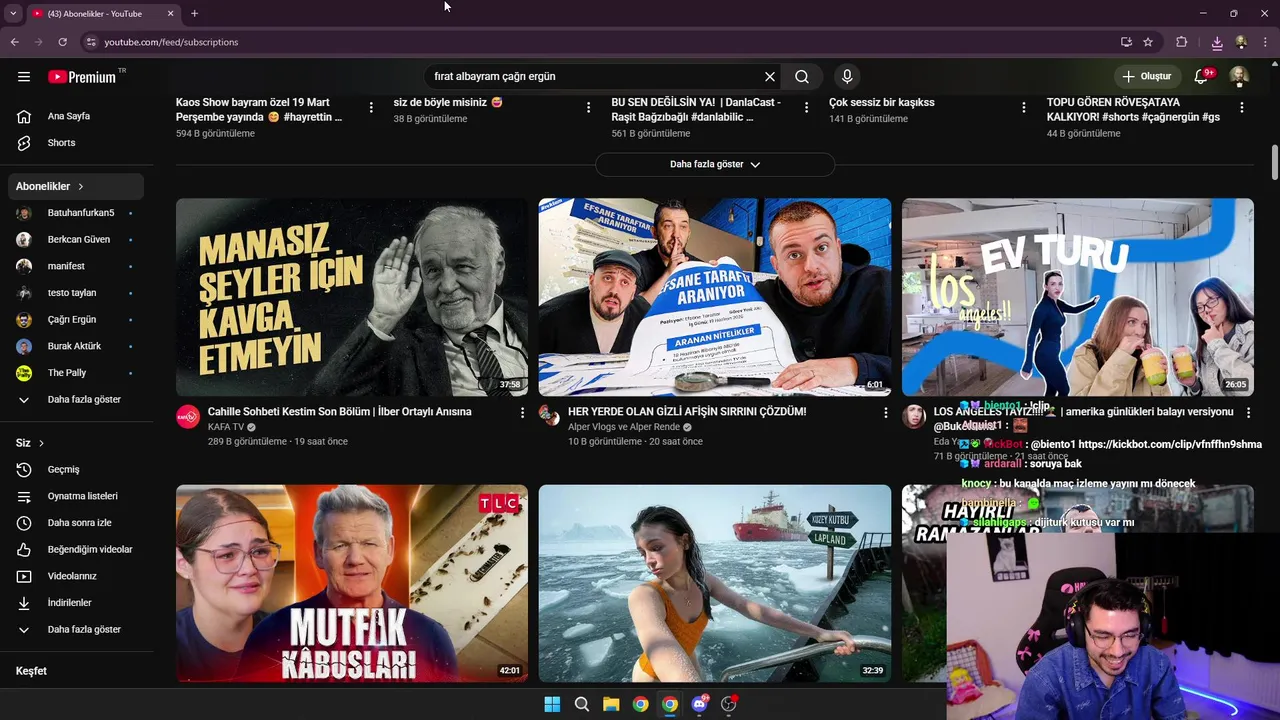Click the search magnifier button
Image resolution: width=1280 pixels, height=720 pixels.
802,76
